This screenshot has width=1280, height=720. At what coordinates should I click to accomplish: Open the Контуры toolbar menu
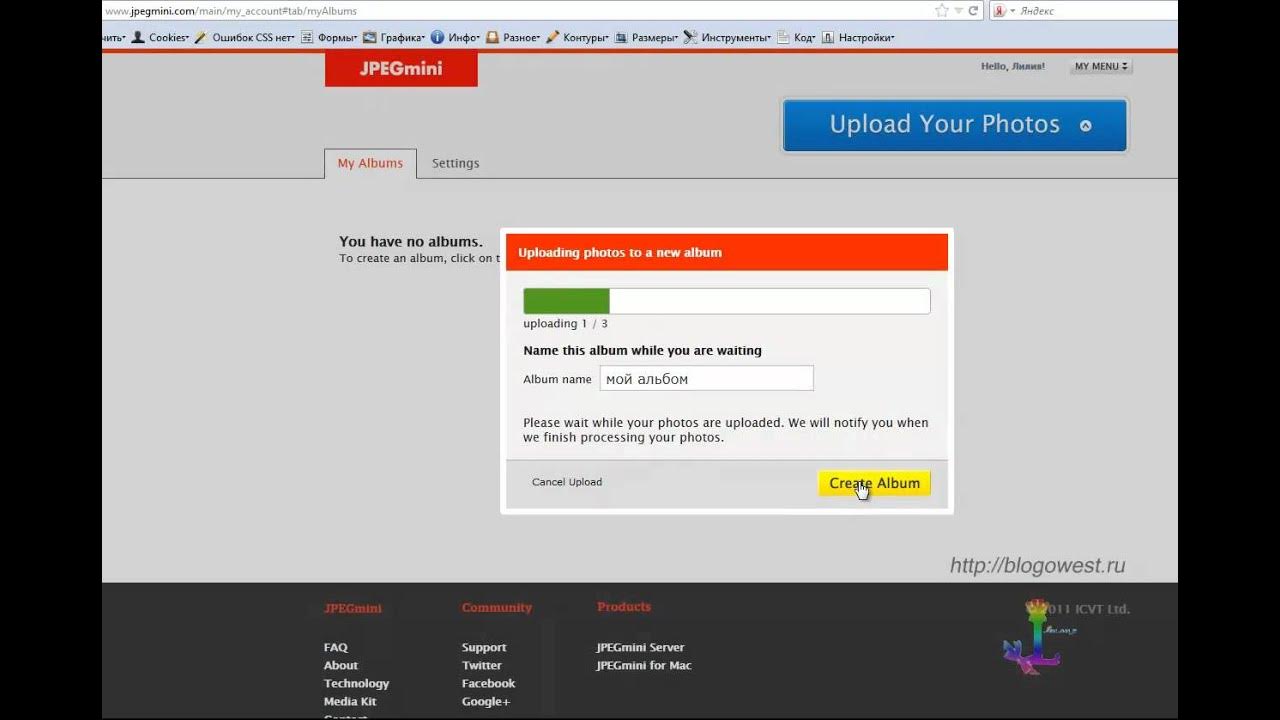577,37
